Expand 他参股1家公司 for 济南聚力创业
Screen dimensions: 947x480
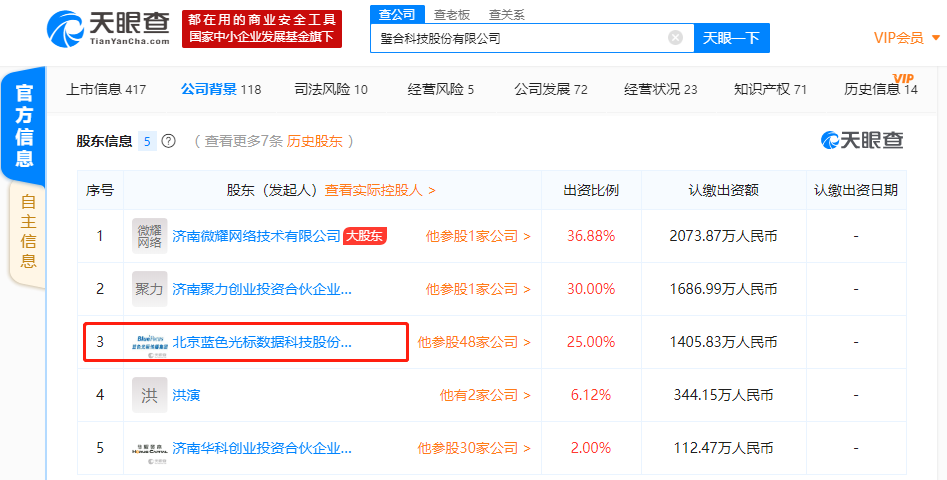pos(478,289)
